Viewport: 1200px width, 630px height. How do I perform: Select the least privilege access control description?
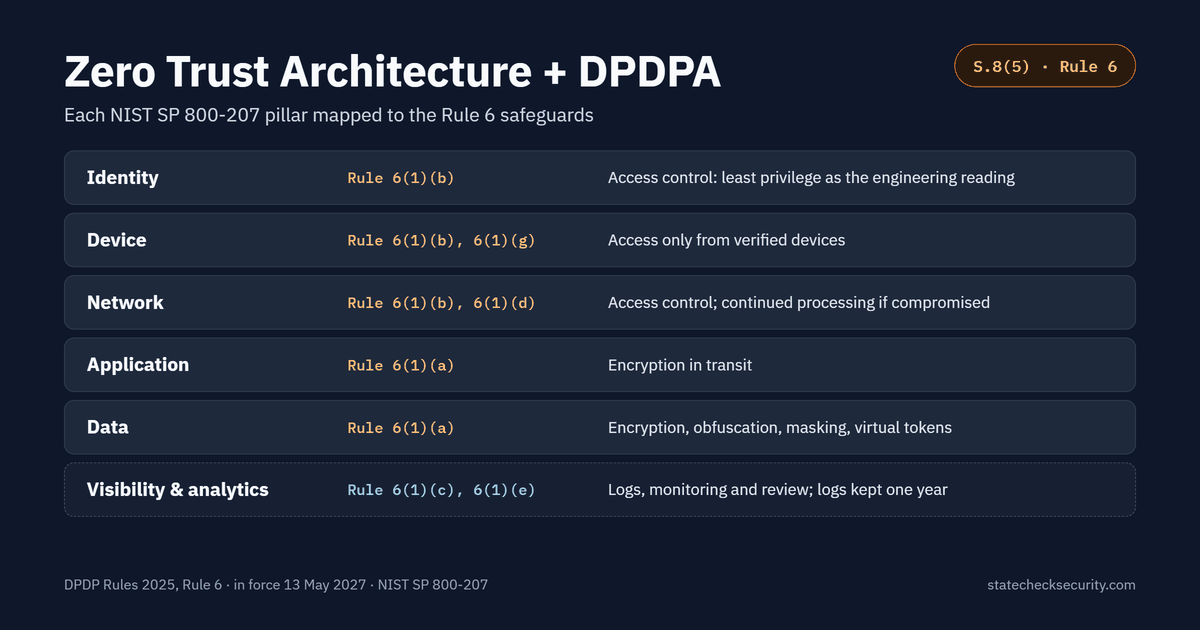coord(811,178)
